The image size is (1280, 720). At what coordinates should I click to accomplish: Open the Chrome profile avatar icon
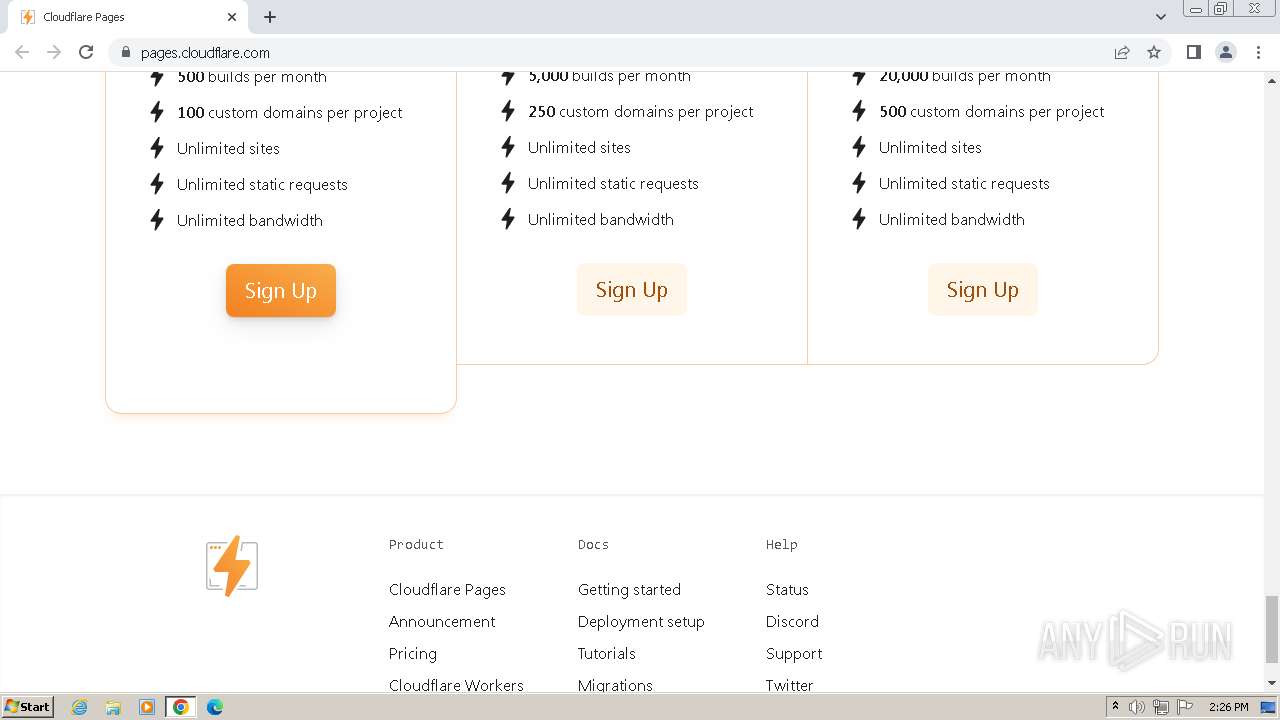1226,52
